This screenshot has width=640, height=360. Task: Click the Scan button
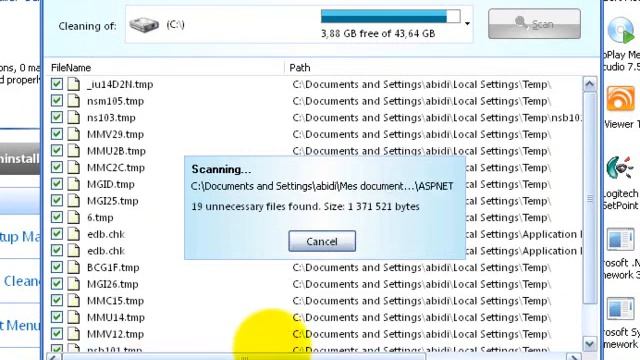click(534, 24)
